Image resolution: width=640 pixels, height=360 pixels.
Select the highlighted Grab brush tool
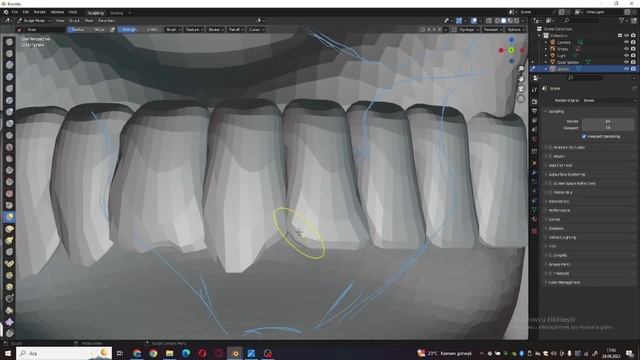(9, 217)
